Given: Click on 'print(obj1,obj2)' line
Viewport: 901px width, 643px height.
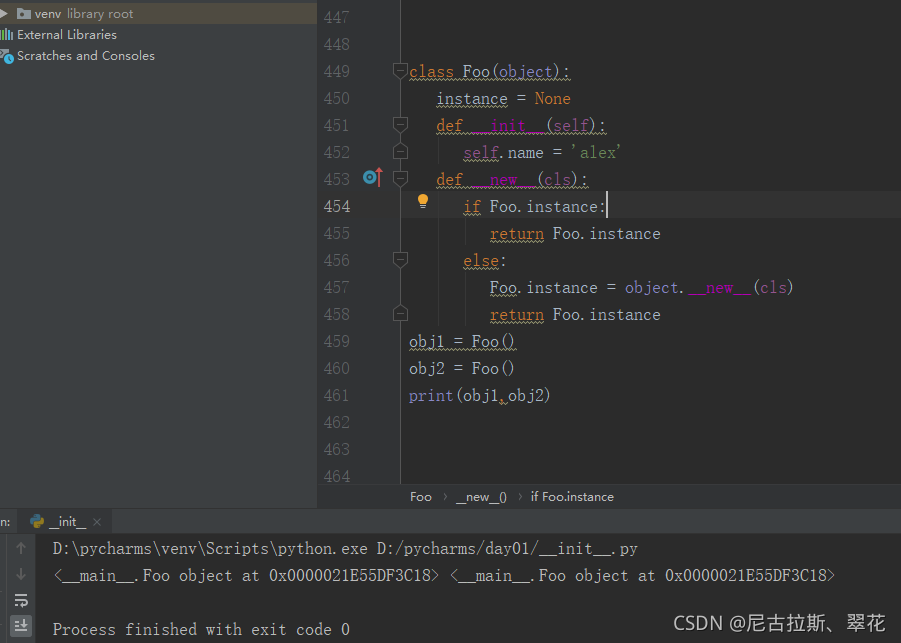Looking at the screenshot, I should [479, 396].
